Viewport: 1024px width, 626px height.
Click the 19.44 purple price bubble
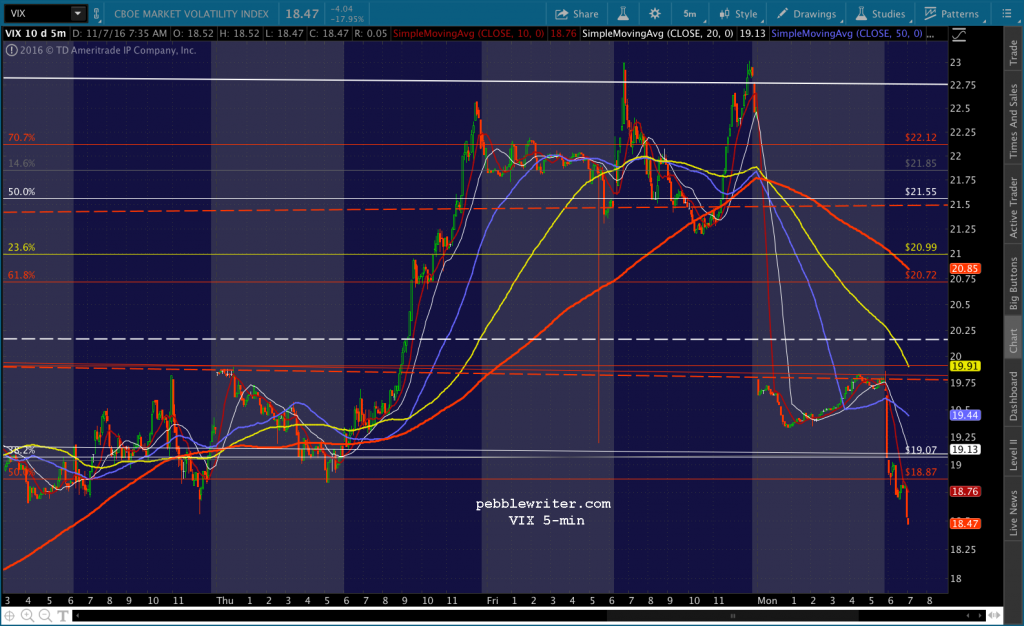point(965,415)
